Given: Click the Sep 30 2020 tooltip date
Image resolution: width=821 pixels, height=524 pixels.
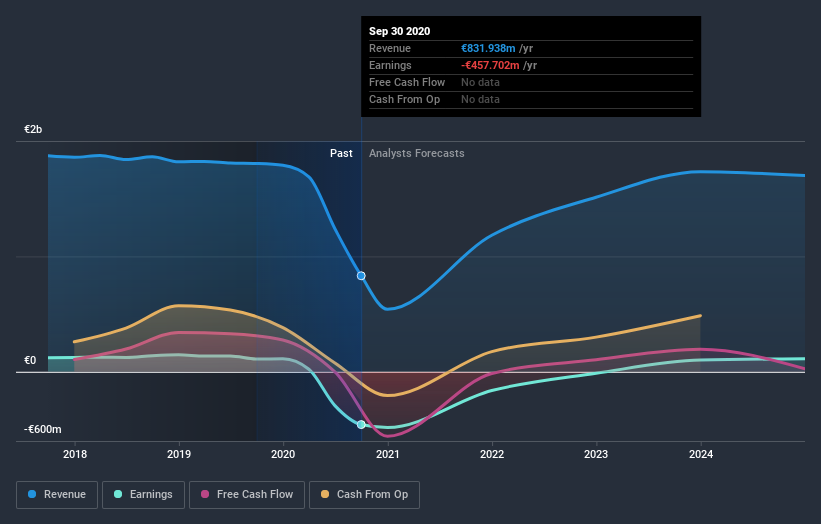Looking at the screenshot, I should [x=400, y=31].
